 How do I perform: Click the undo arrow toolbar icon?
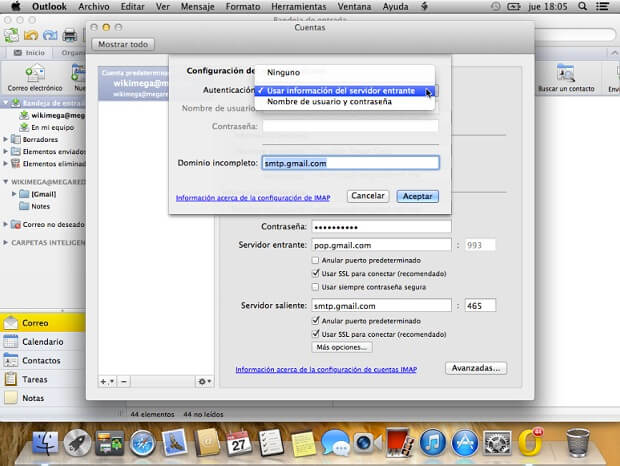pyautogui.click(x=31, y=36)
